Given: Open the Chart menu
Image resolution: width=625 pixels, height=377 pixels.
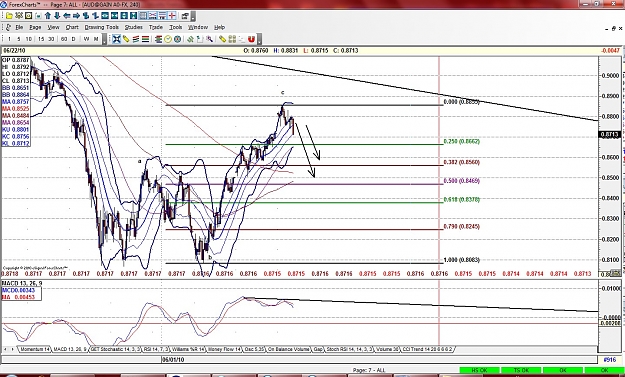Looking at the screenshot, I should click(x=72, y=27).
